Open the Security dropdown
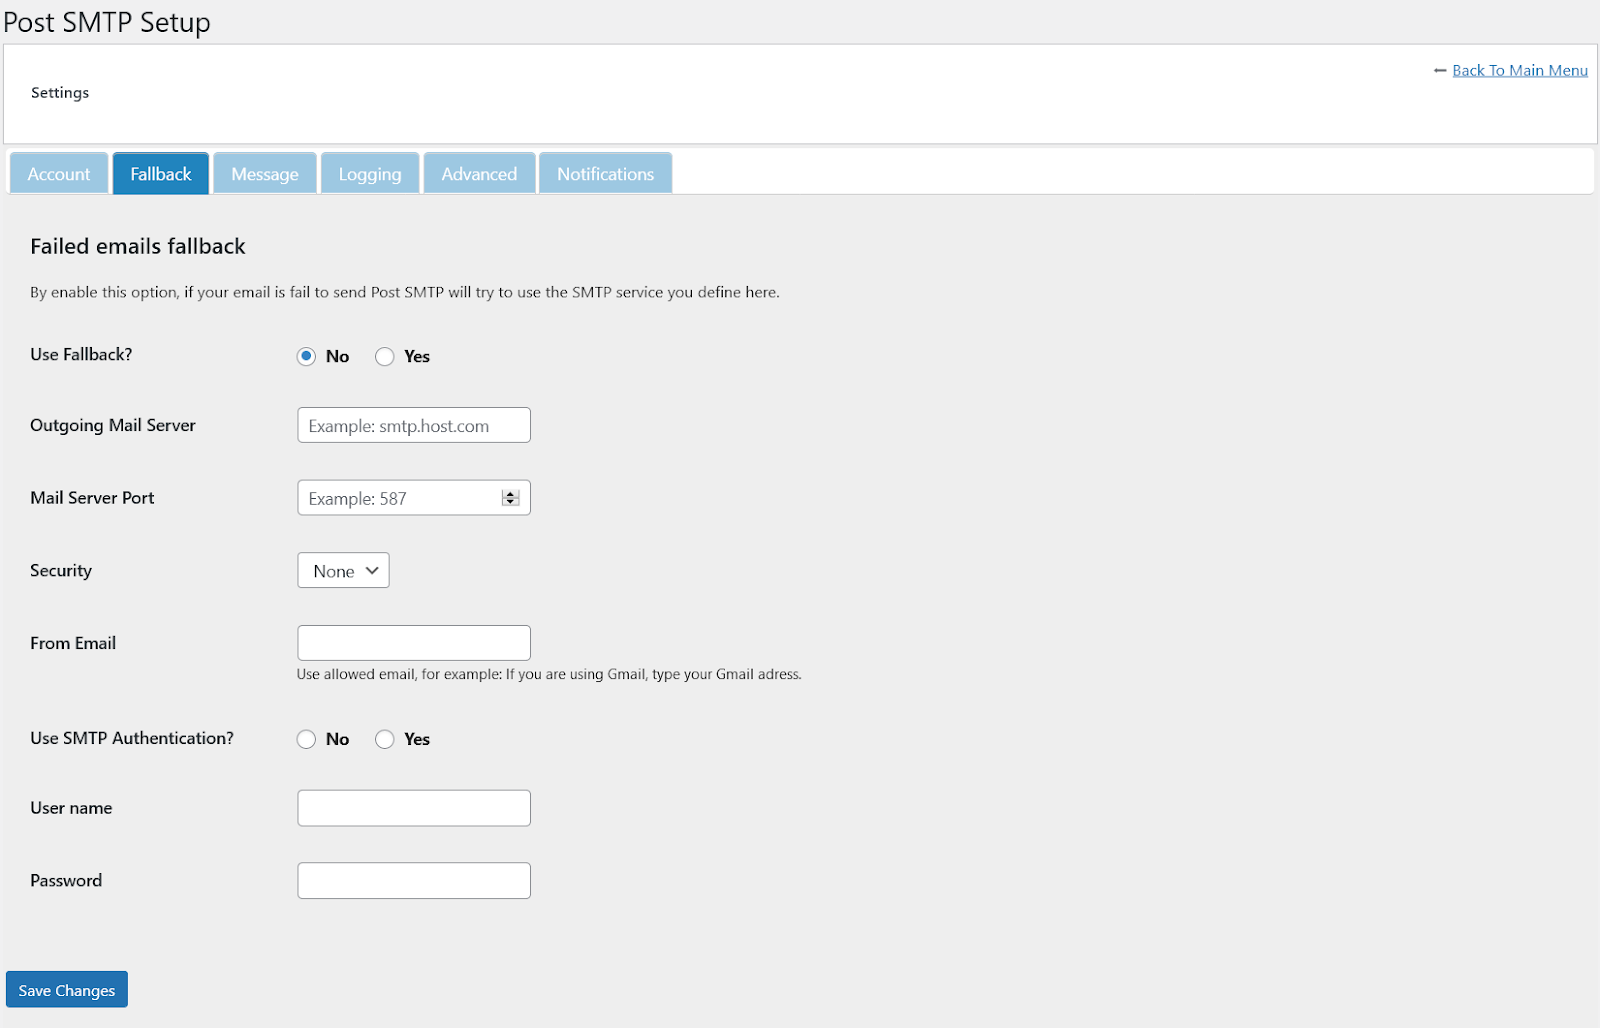Screen dimensions: 1600x1028 coord(343,570)
